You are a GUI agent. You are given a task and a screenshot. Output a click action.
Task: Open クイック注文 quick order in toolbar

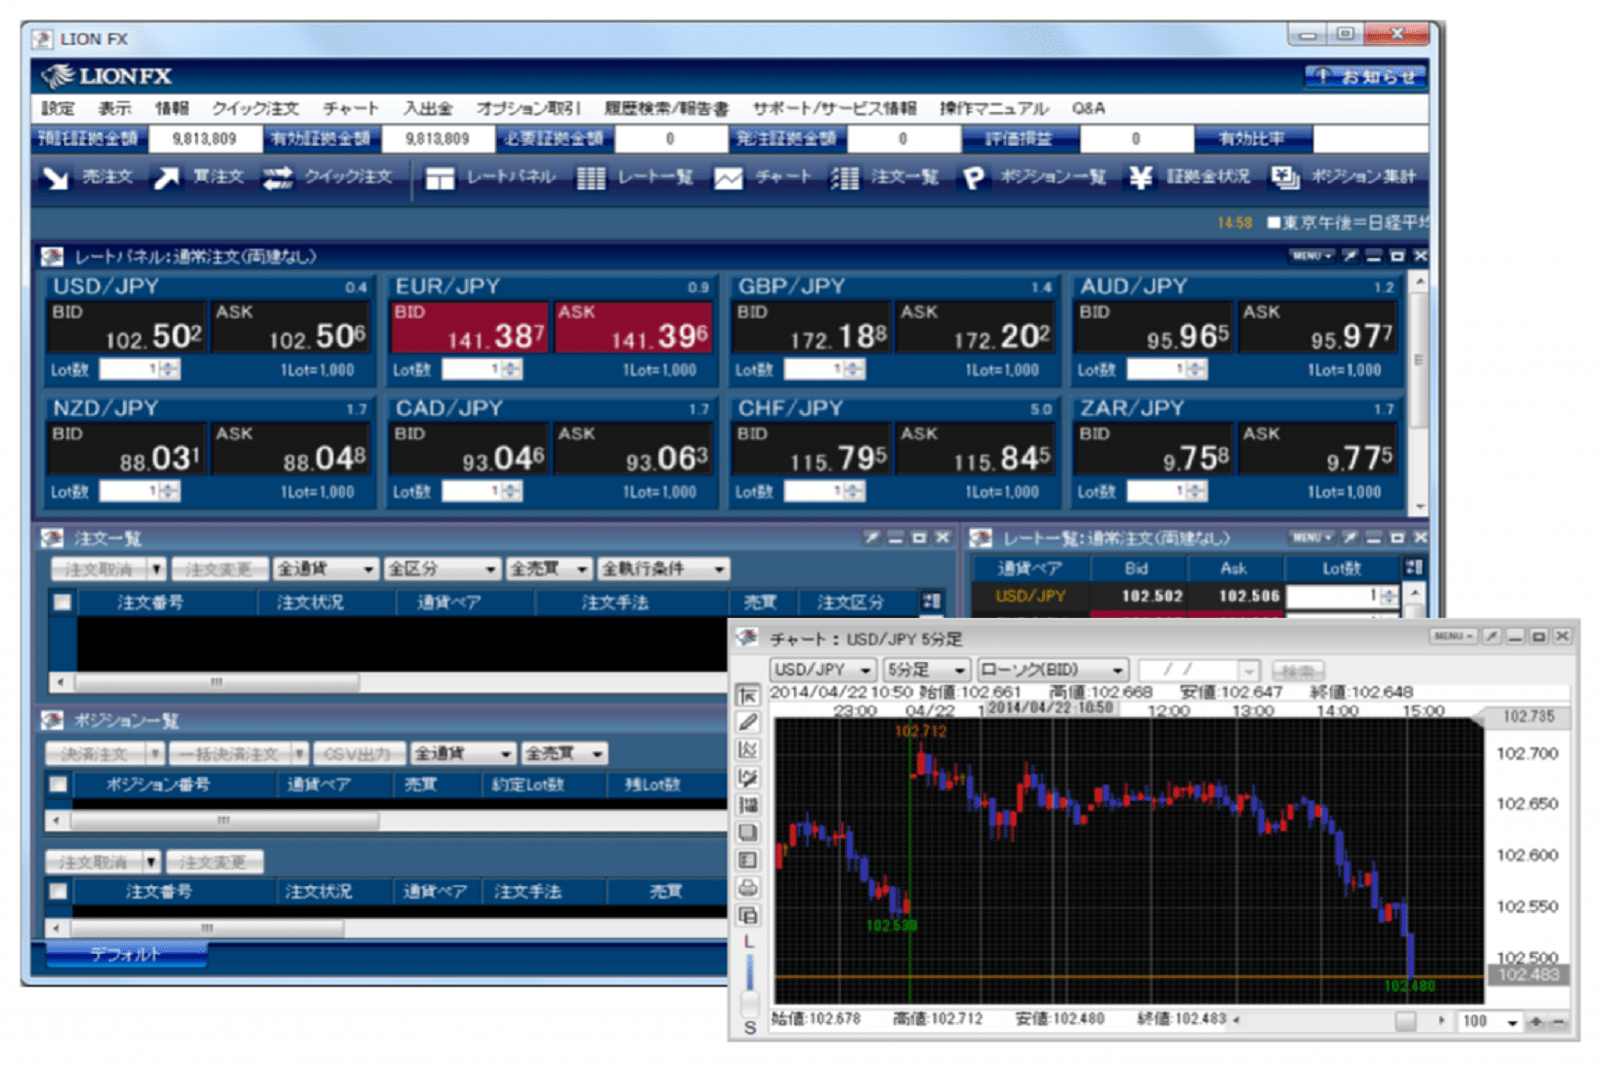(327, 177)
